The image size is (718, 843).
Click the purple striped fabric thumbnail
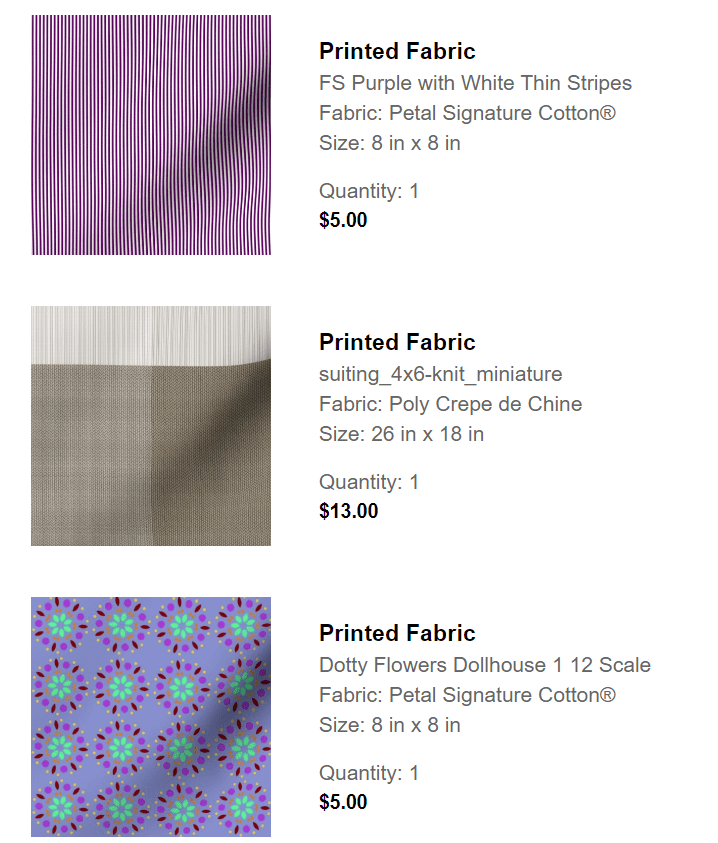point(151,135)
